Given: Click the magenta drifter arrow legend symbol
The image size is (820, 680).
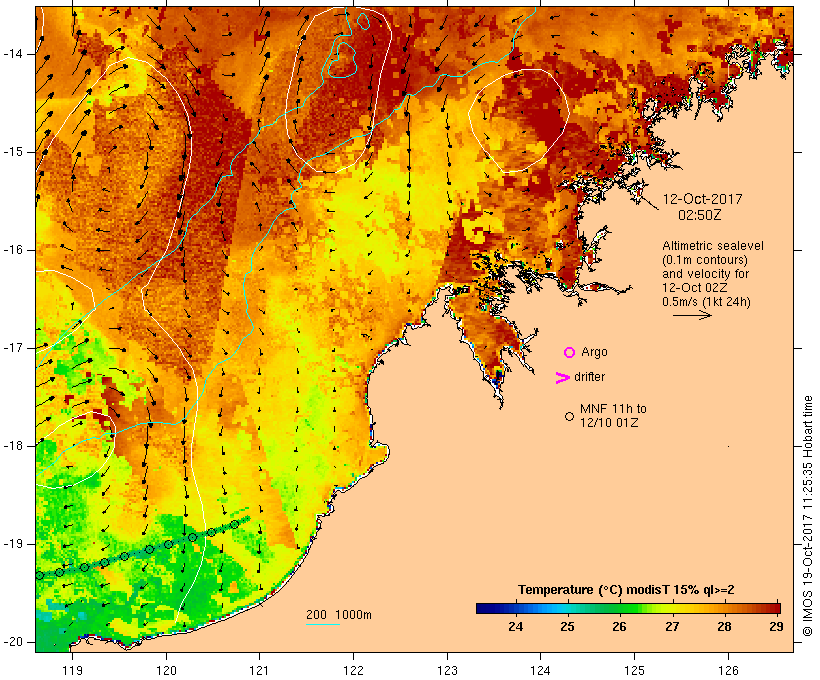Looking at the screenshot, I should point(562,378).
